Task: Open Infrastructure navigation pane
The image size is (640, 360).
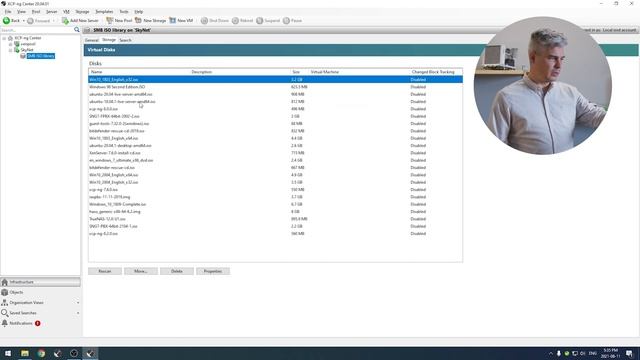Action: (40, 282)
